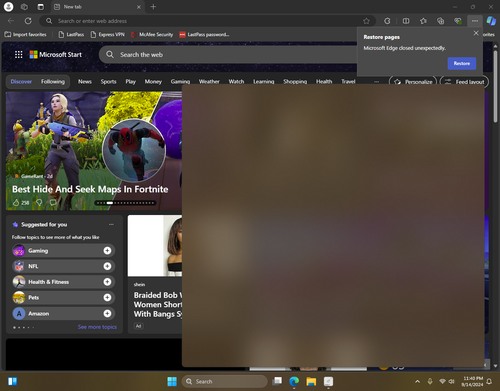The image size is (500, 391).
Task: Dismiss the Restore pages popup
Action: click(x=476, y=33)
